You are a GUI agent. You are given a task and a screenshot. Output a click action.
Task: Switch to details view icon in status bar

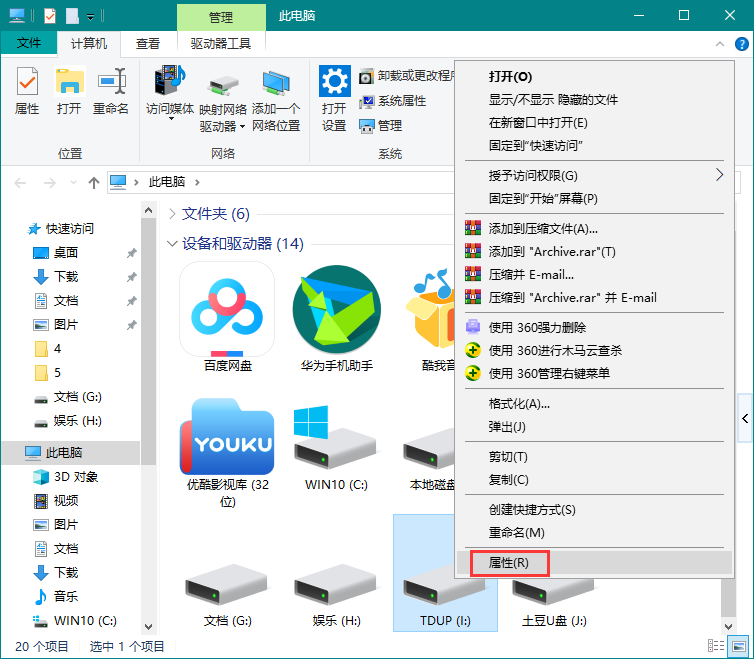716,646
